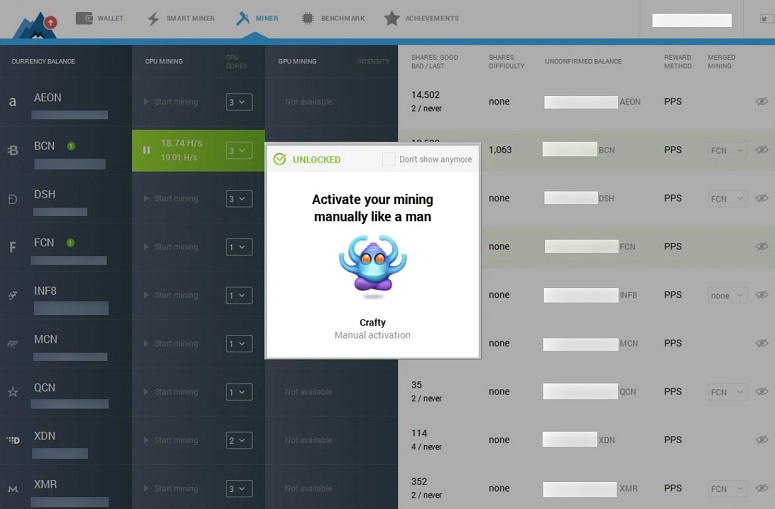Open BCN CPU cores dropdown
Screen dimensions: 775x509
pos(239,150)
